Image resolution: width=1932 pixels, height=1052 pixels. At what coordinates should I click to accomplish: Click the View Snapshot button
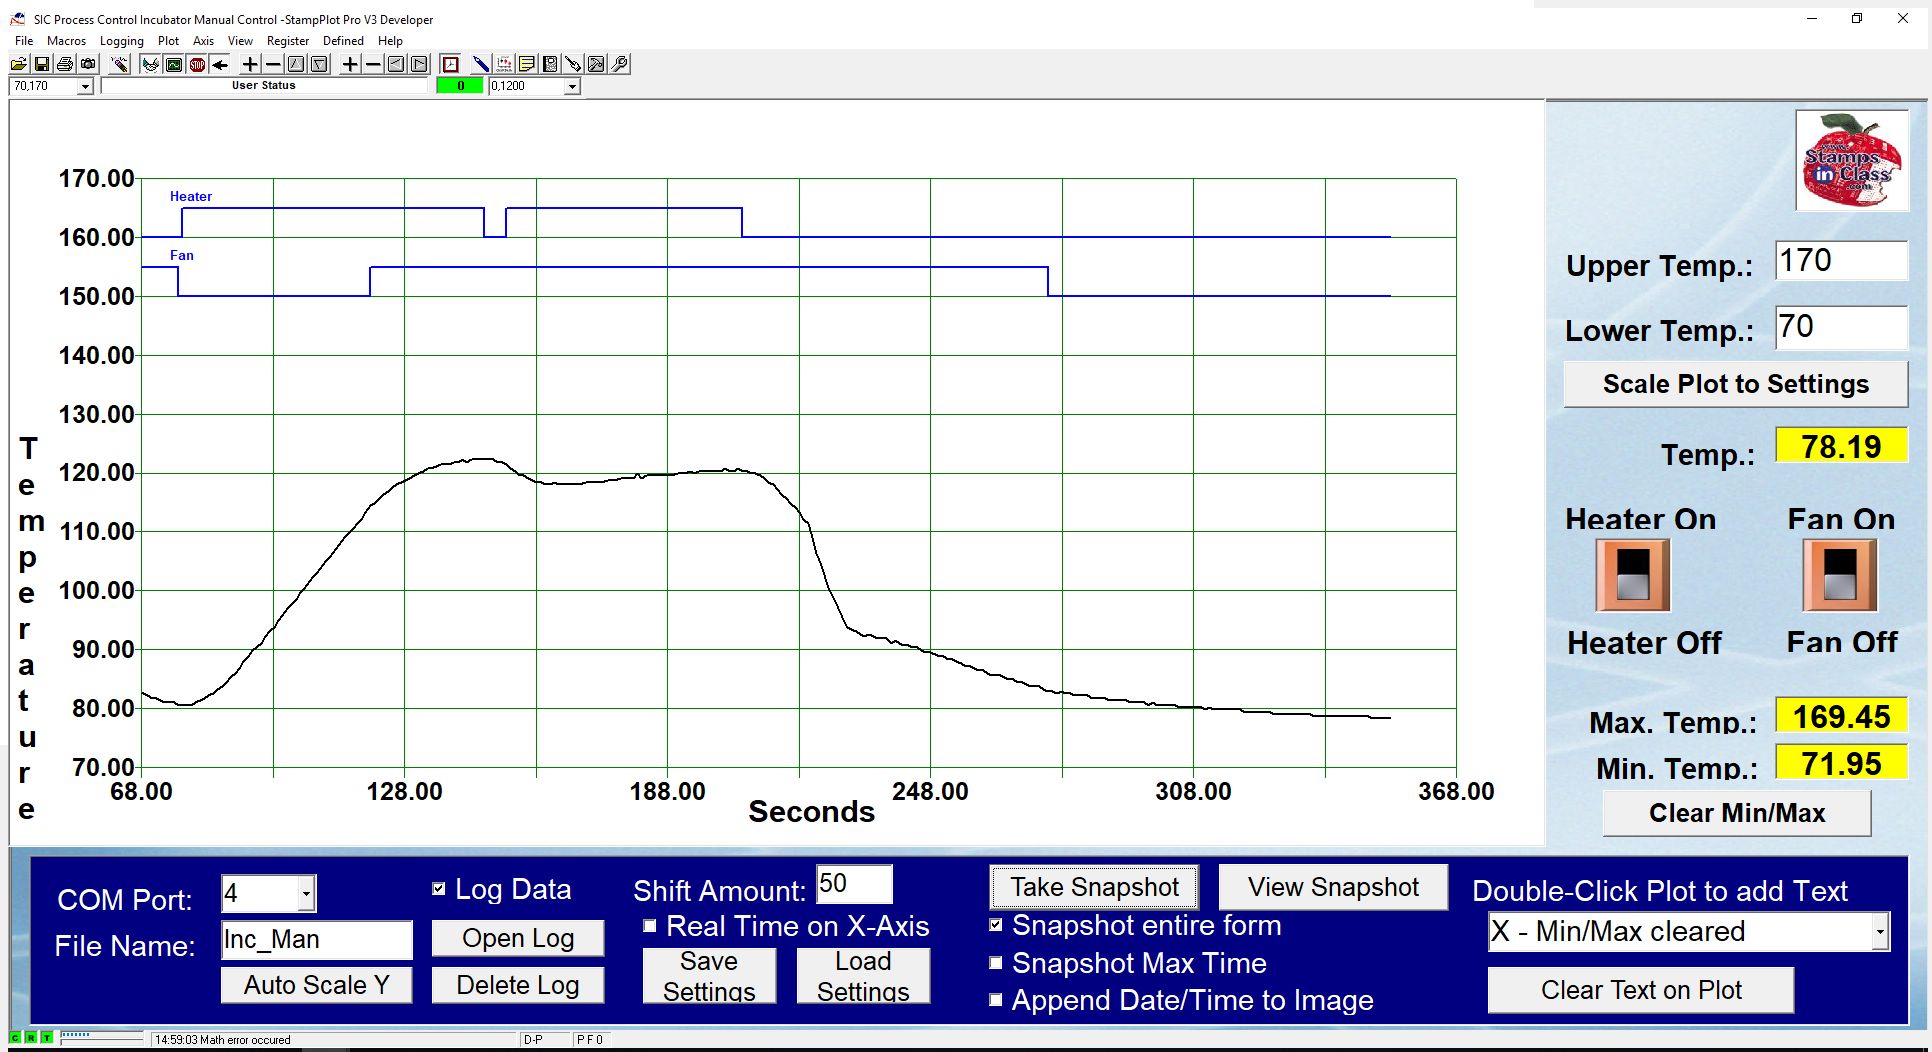pos(1333,887)
